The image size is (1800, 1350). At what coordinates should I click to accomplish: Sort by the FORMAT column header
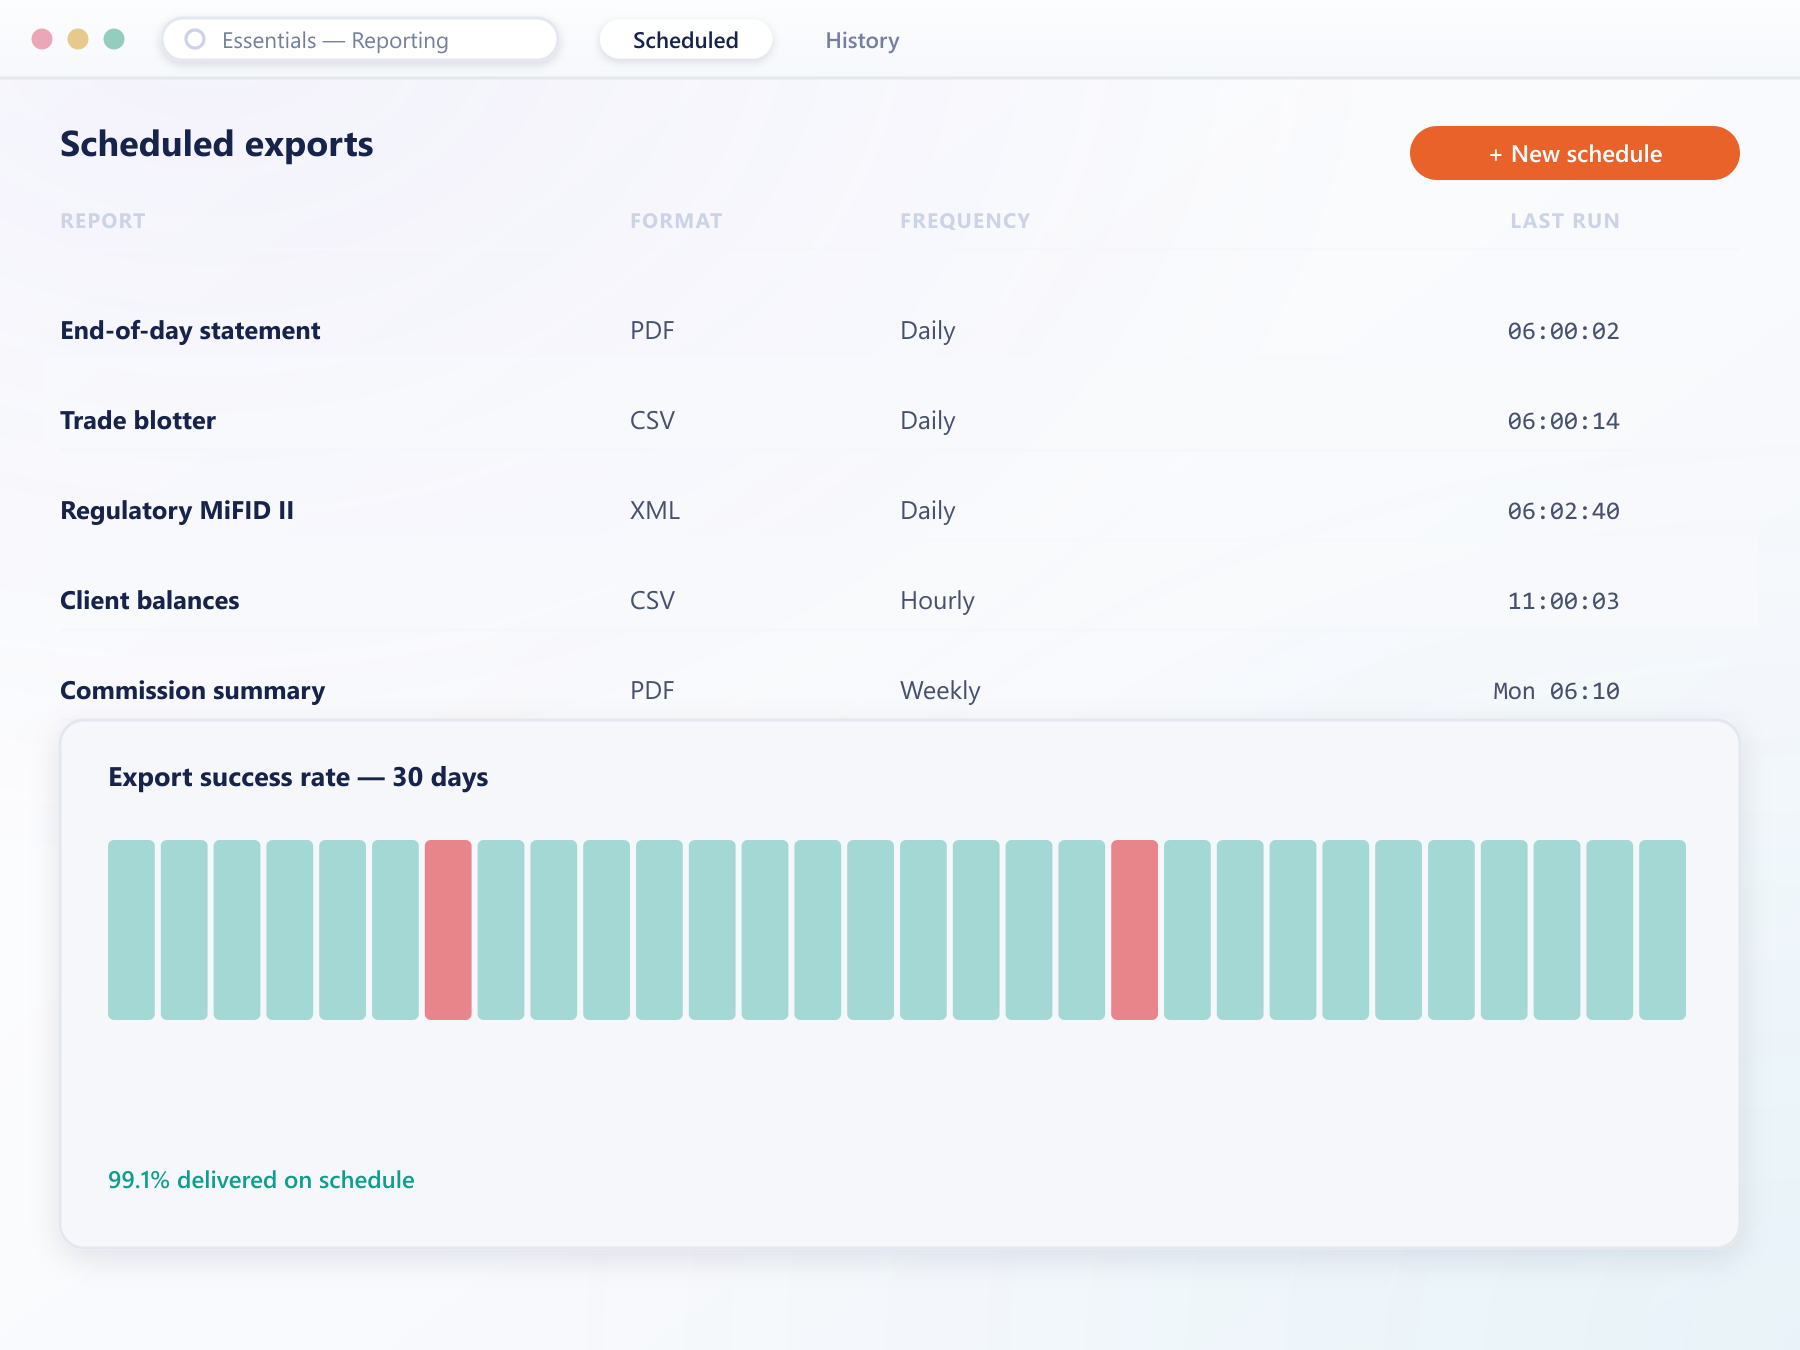tap(676, 221)
